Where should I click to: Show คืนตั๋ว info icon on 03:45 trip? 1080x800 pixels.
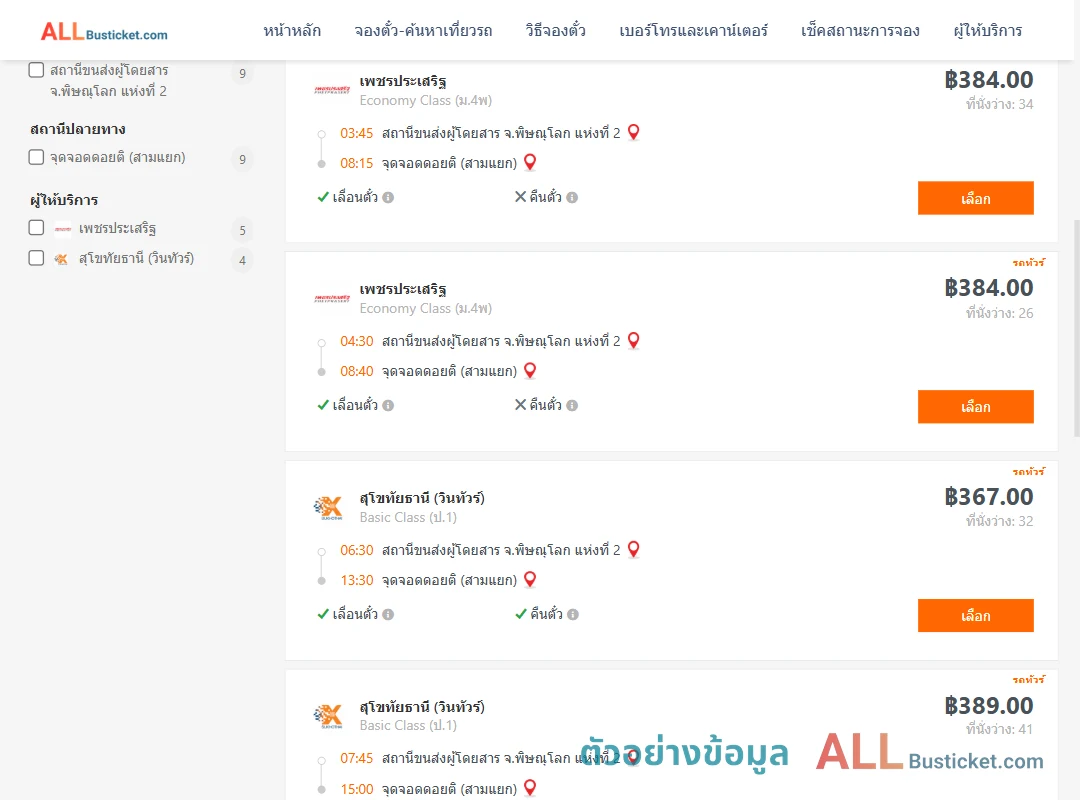[x=572, y=198]
